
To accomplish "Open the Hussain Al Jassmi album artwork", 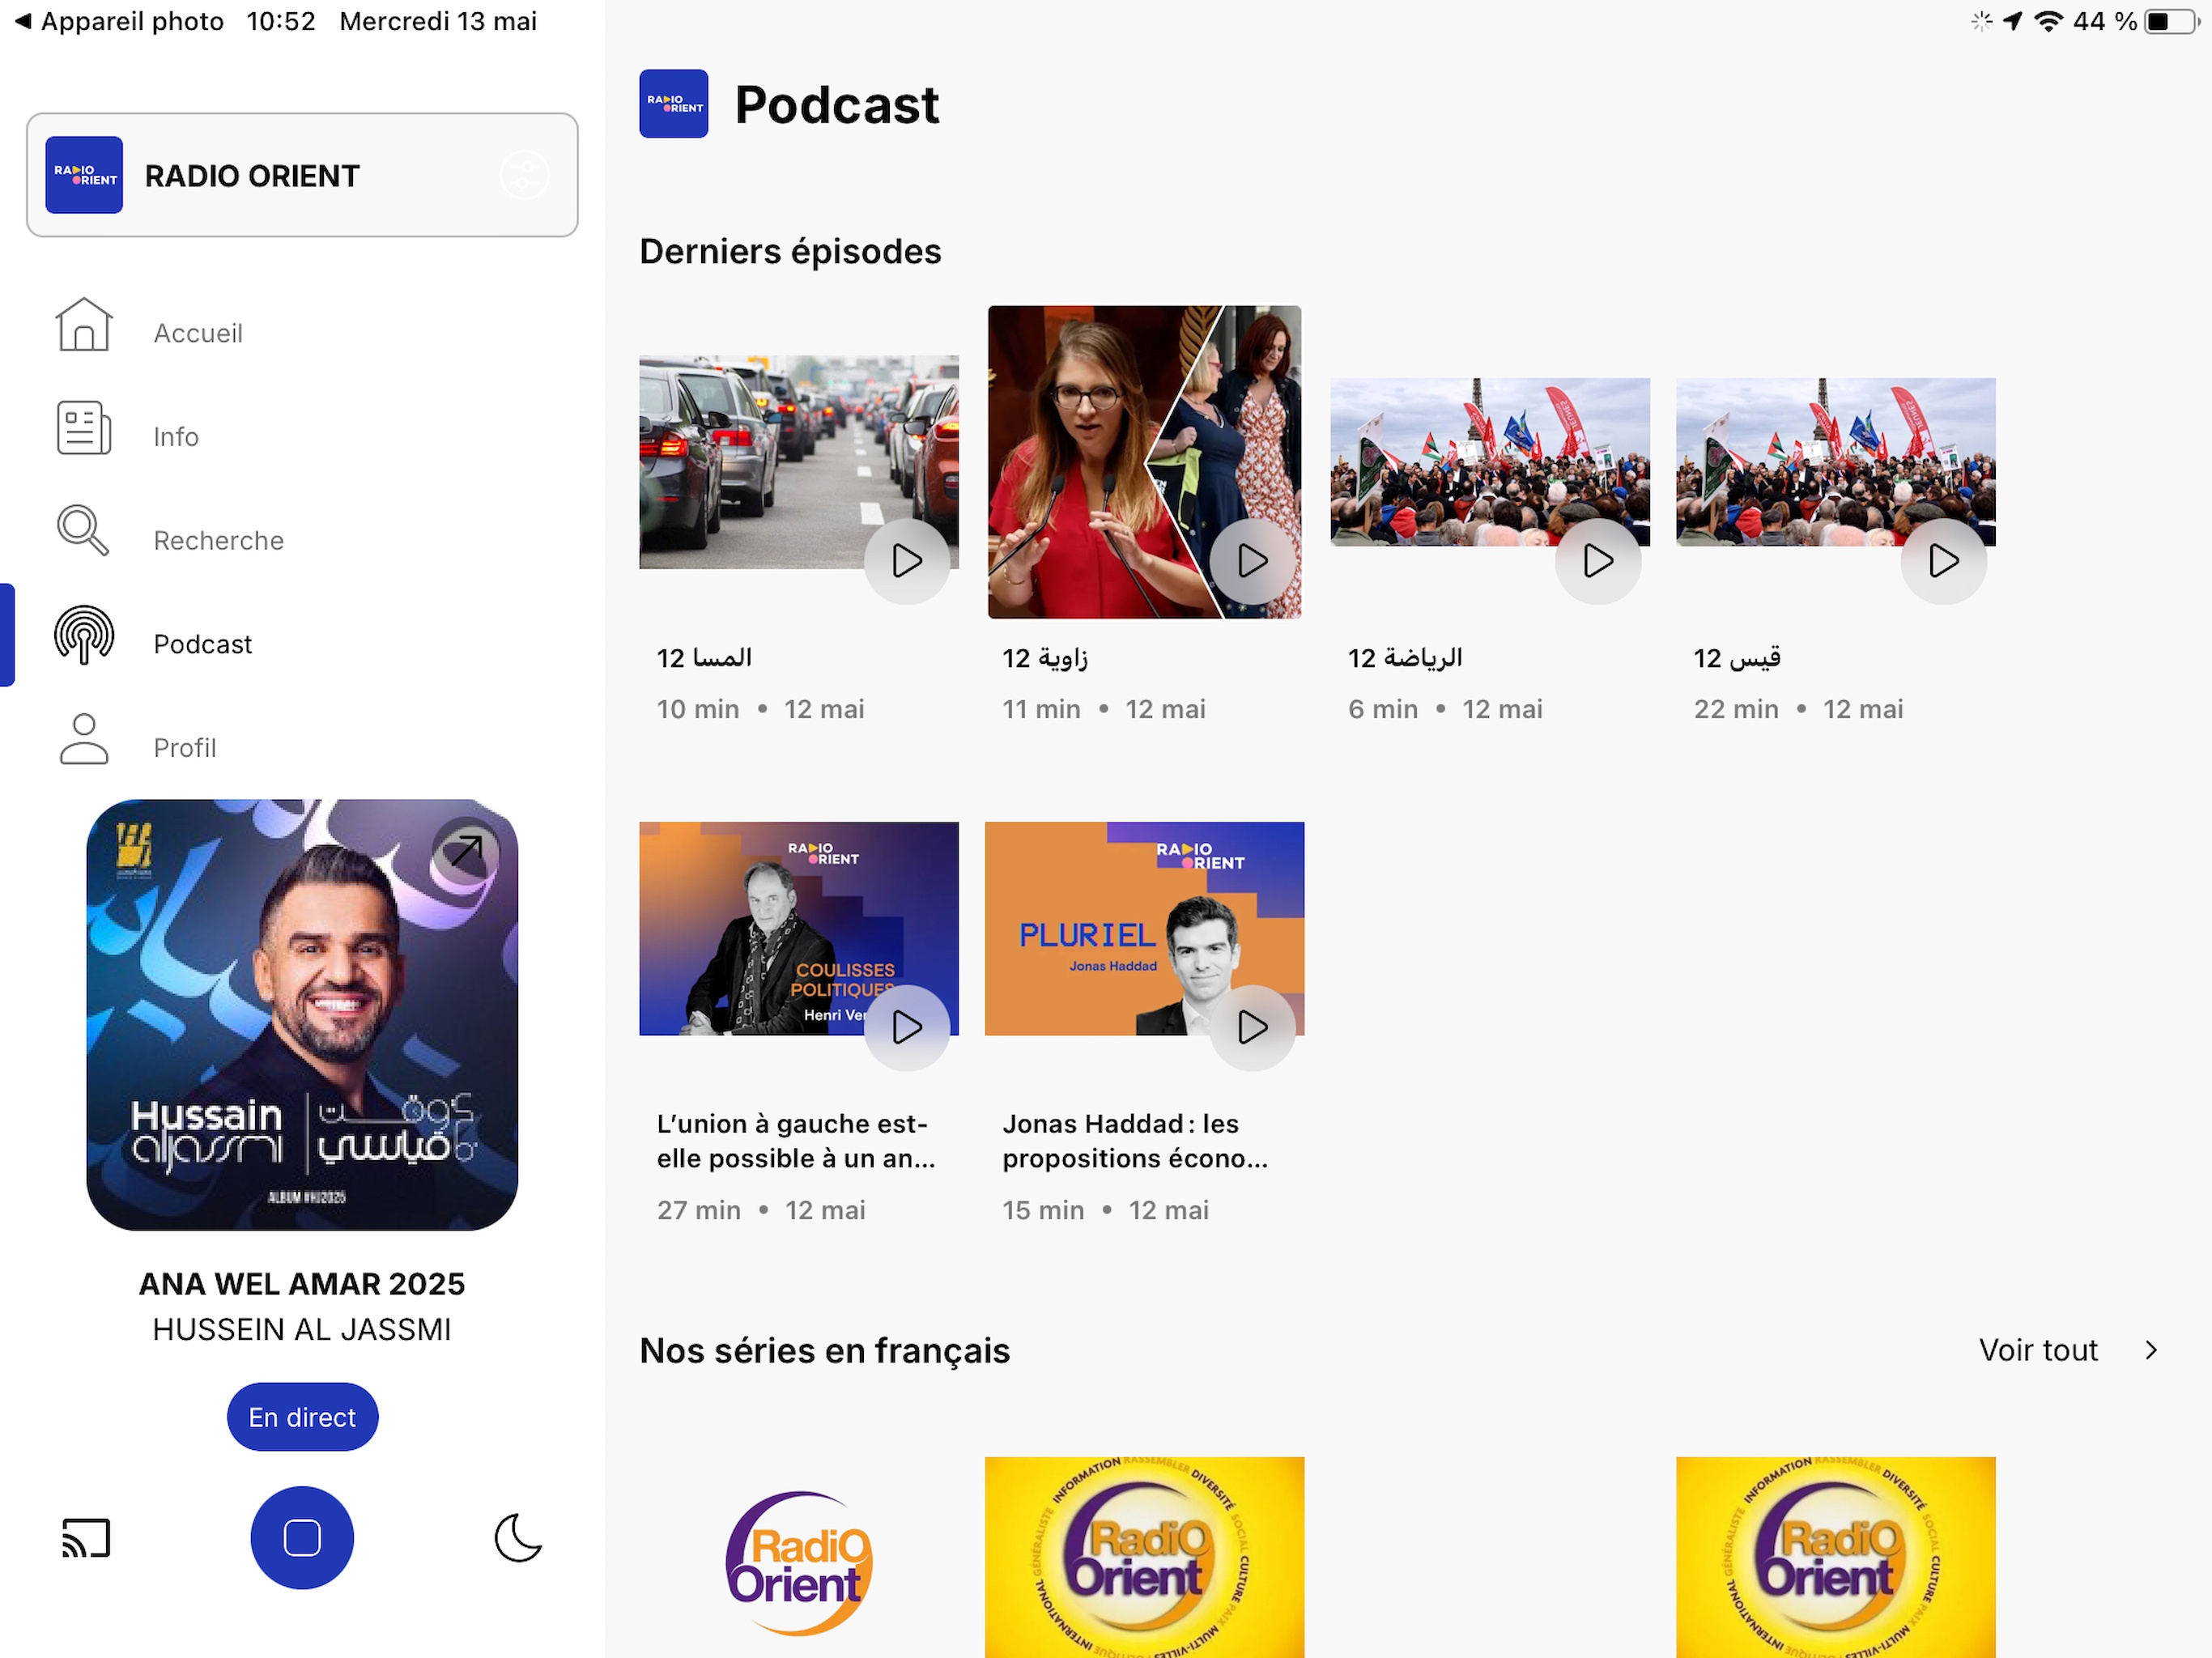I will click(x=302, y=1015).
